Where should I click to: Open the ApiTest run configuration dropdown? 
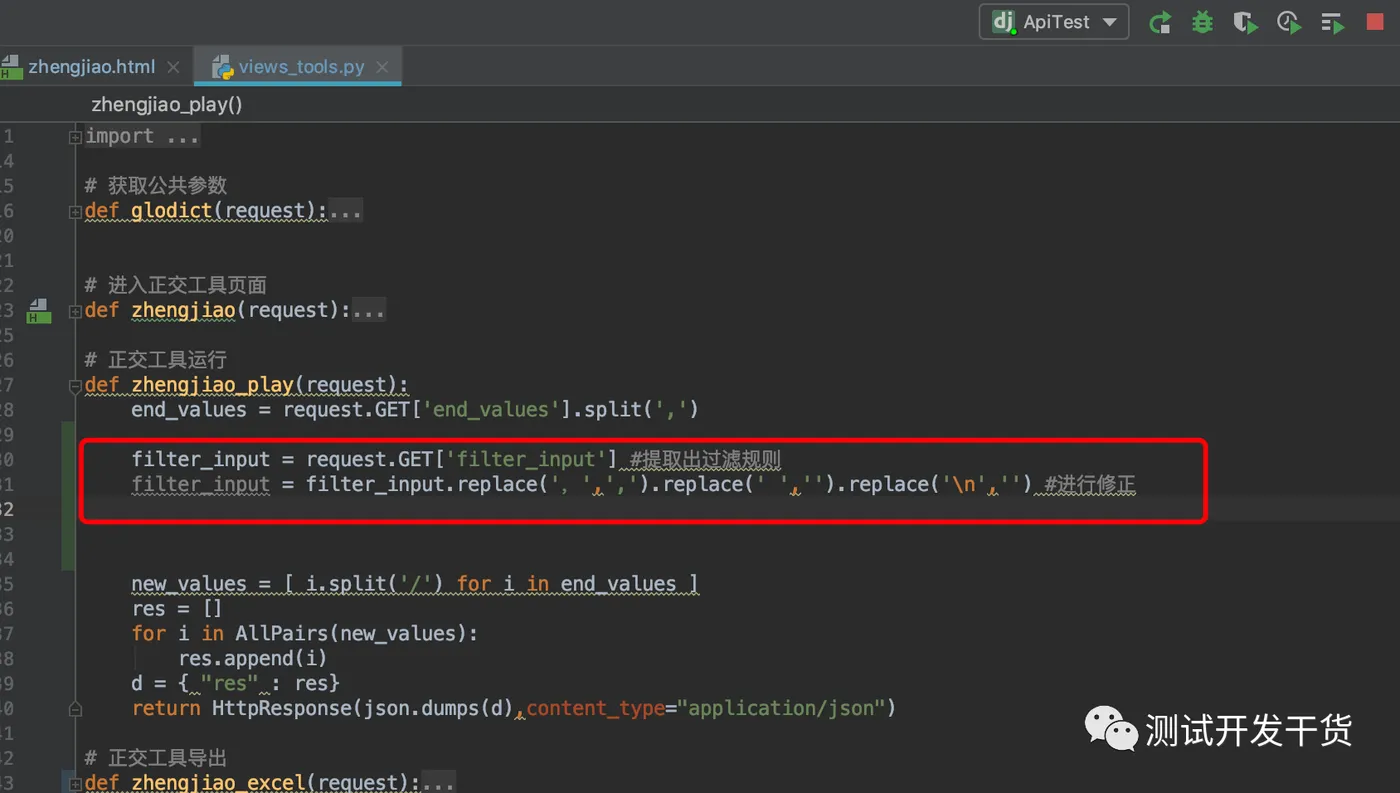click(x=1054, y=22)
